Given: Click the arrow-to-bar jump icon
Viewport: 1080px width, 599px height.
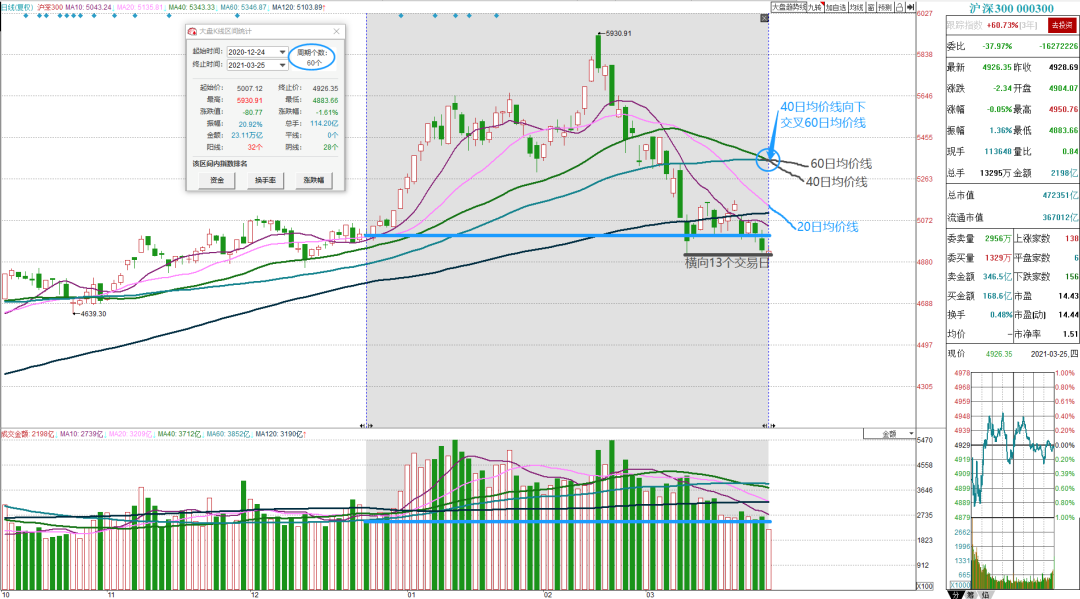Looking at the screenshot, I should pyautogui.click(x=910, y=7).
